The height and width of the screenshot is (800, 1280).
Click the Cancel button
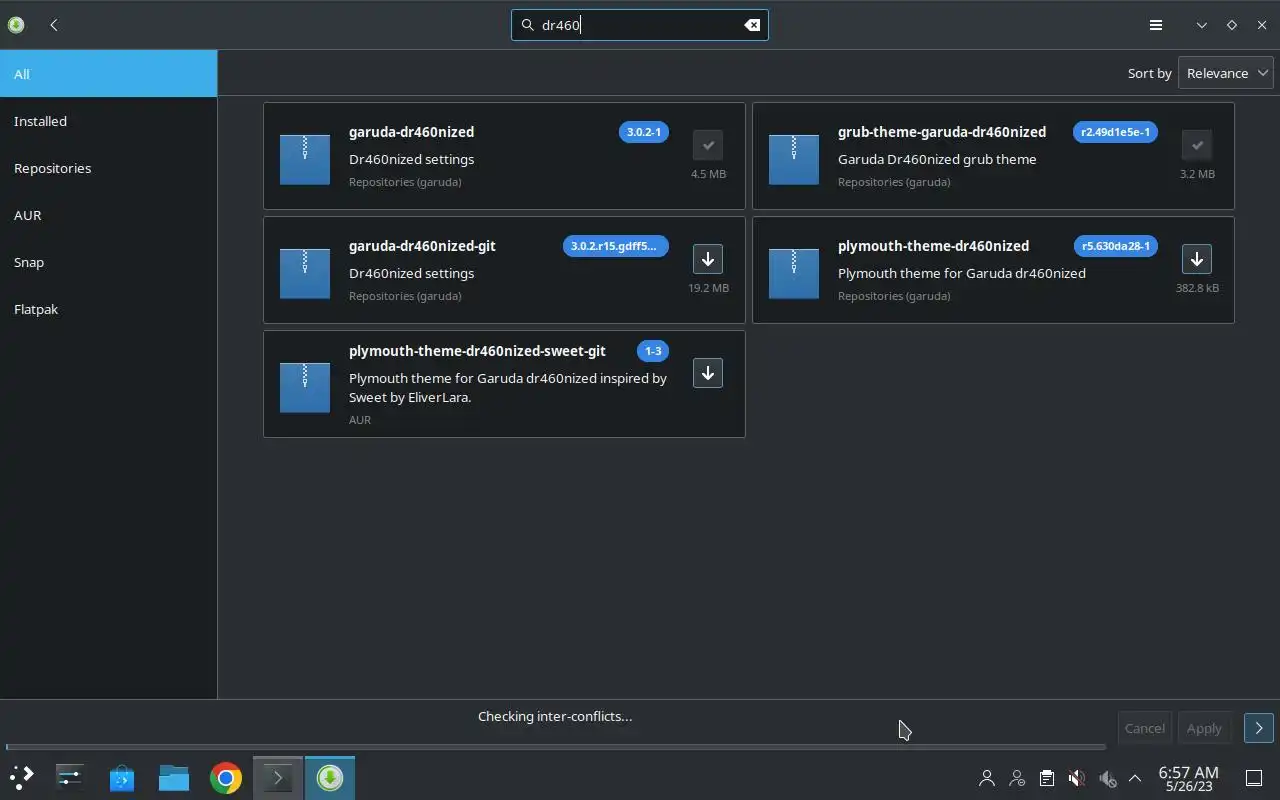click(x=1144, y=728)
